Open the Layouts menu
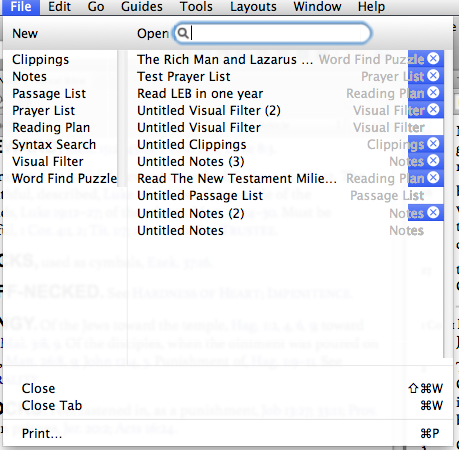The image size is (459, 450). click(253, 7)
